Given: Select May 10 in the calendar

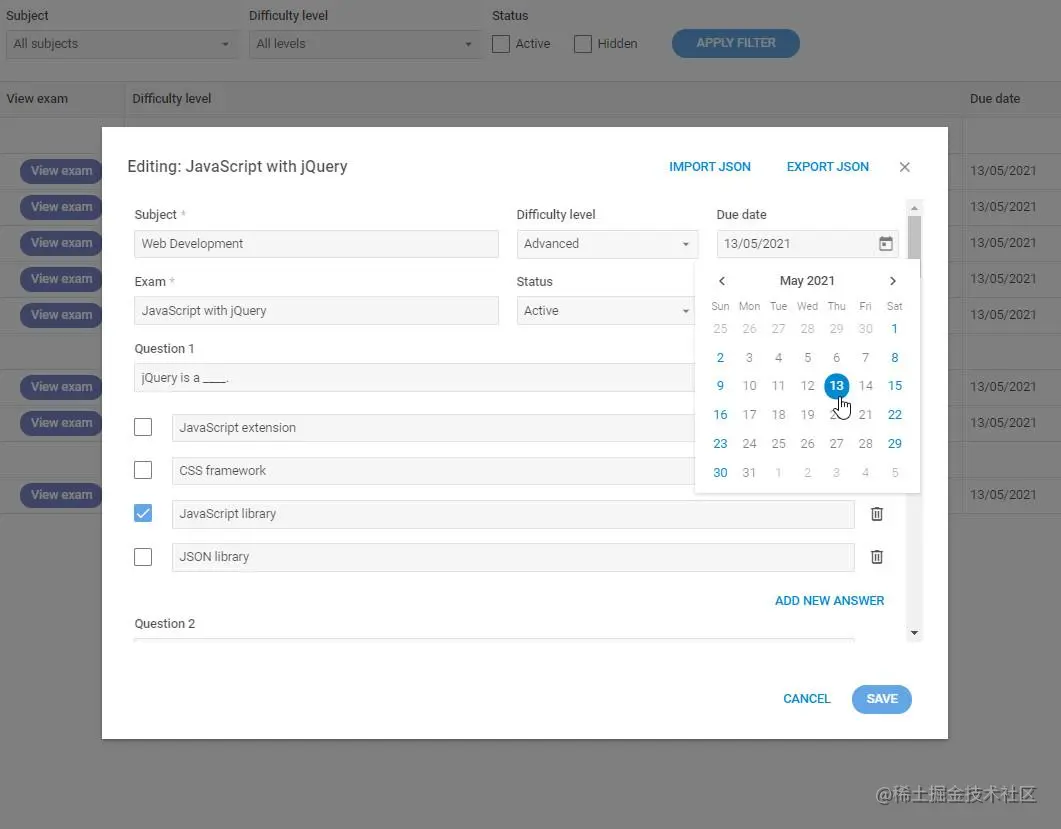Looking at the screenshot, I should point(749,386).
